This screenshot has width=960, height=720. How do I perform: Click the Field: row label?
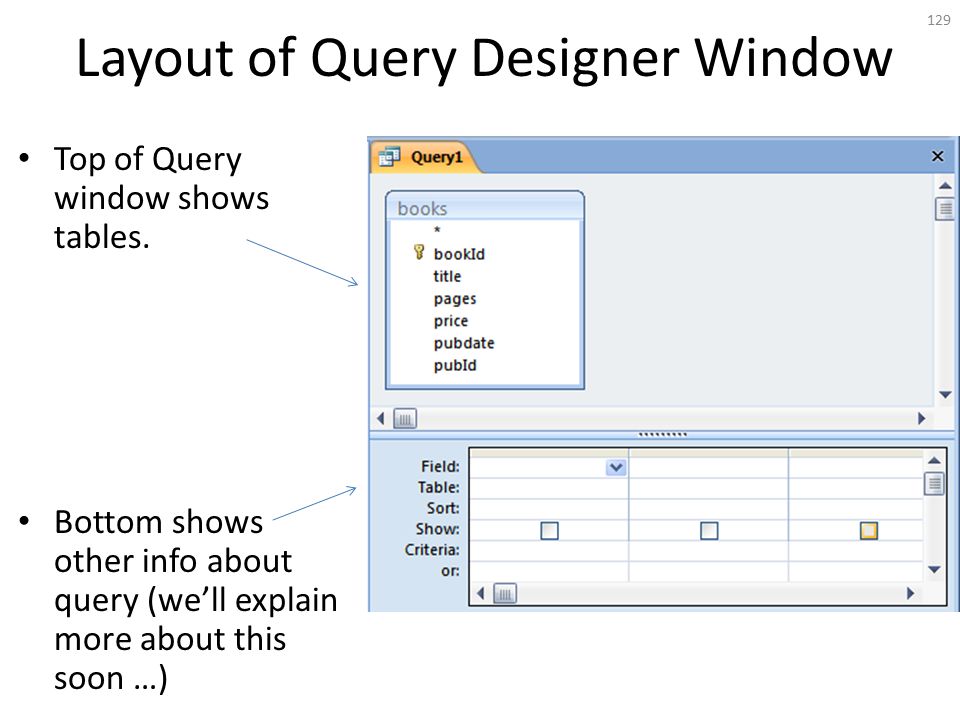tap(440, 467)
